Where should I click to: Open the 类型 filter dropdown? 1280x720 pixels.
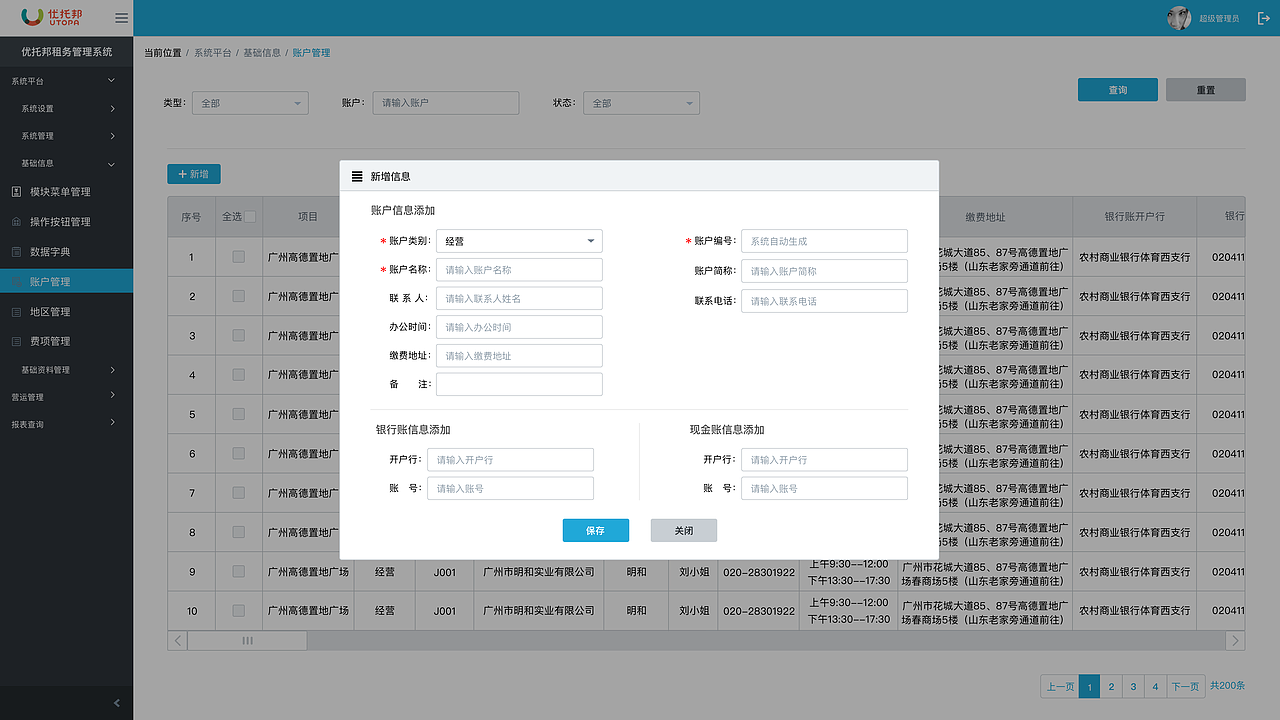point(250,102)
